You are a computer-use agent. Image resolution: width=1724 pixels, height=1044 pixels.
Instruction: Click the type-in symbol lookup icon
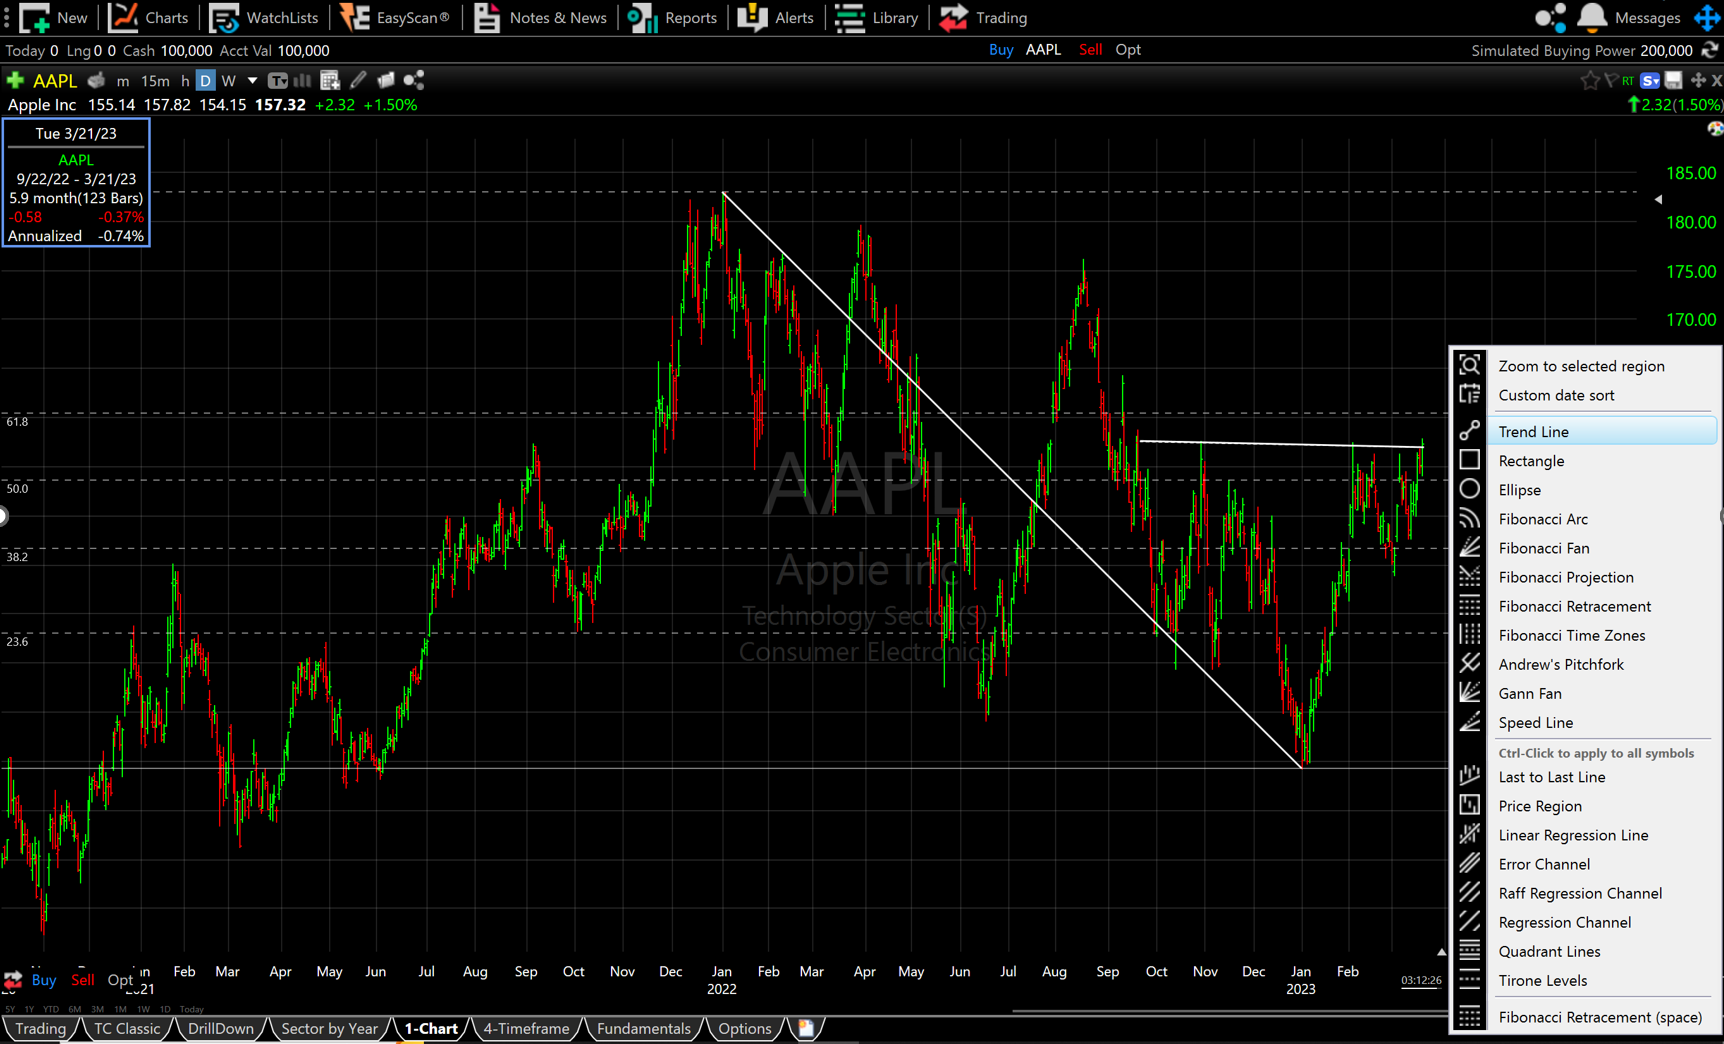coord(96,80)
